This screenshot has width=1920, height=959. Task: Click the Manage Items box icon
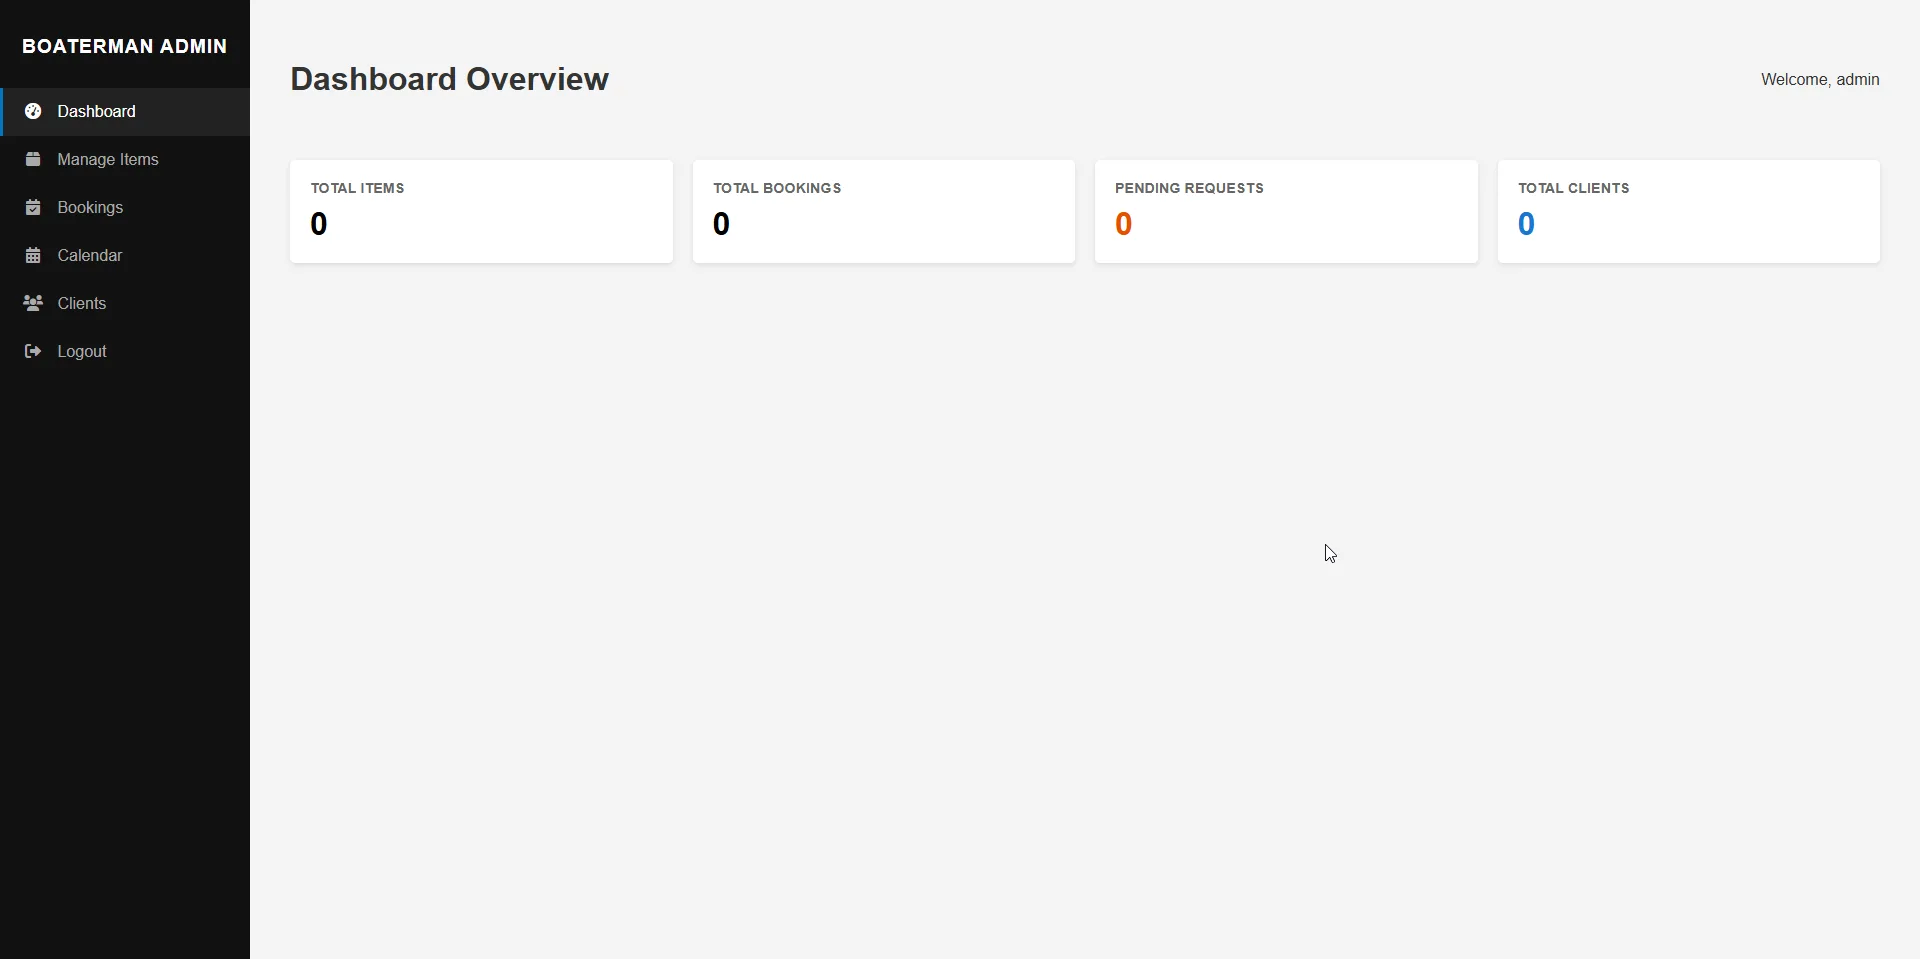click(33, 159)
